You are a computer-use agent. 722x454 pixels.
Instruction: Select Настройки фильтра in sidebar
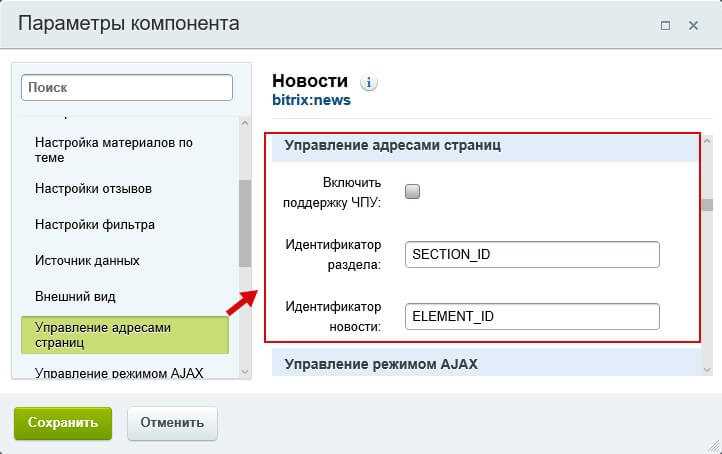pos(95,225)
